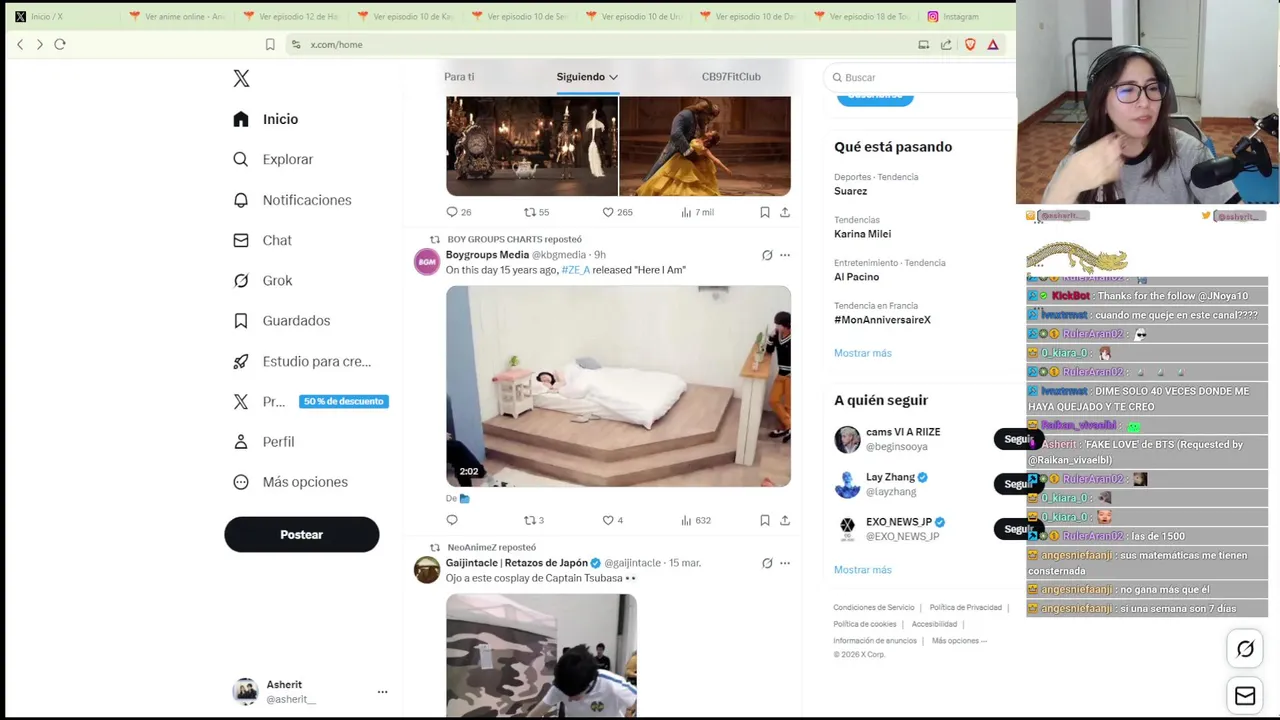View stats of post with 7 mil views
The image size is (1280, 720).
pyautogui.click(x=697, y=212)
